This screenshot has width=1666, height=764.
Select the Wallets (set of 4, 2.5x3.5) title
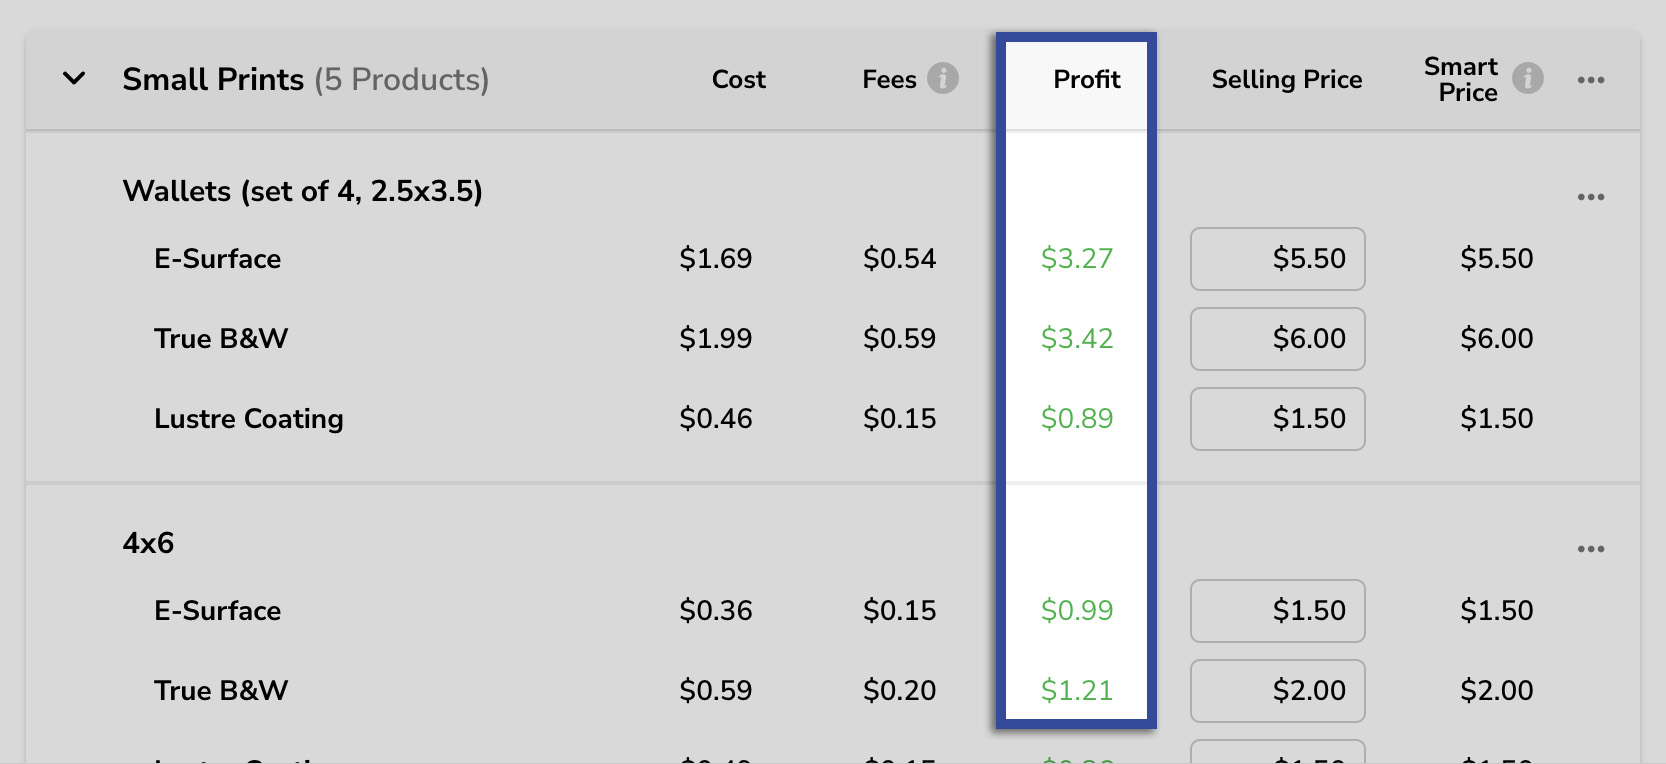click(x=302, y=191)
